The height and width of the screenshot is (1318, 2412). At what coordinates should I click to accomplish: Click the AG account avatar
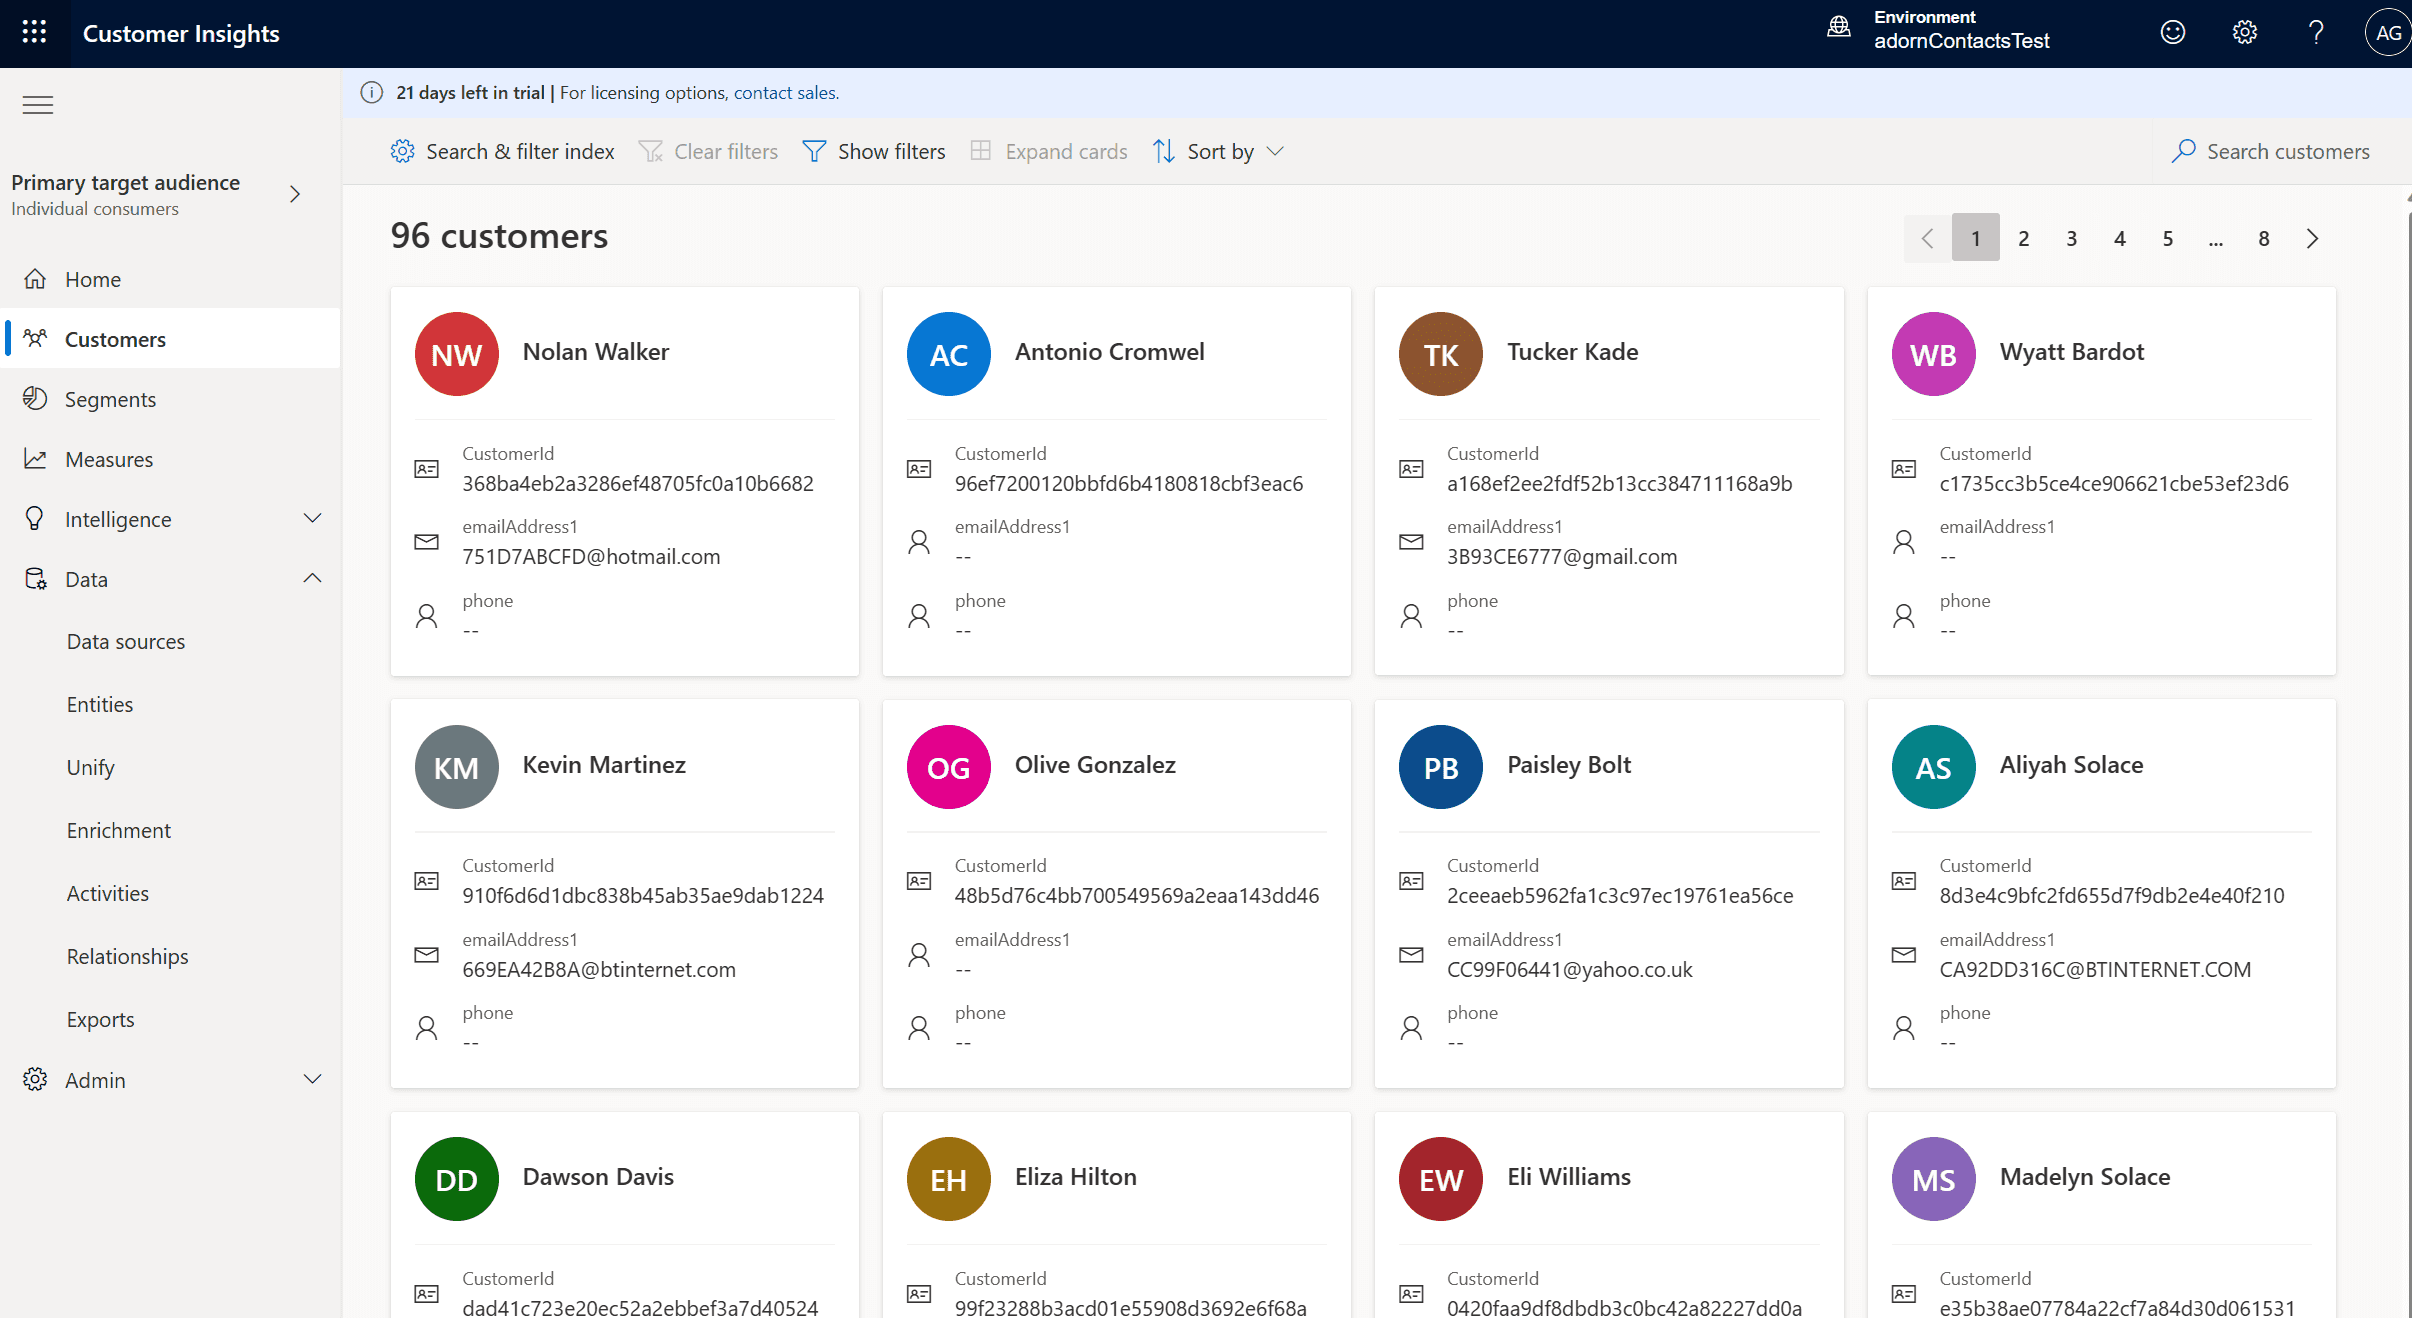click(2387, 32)
